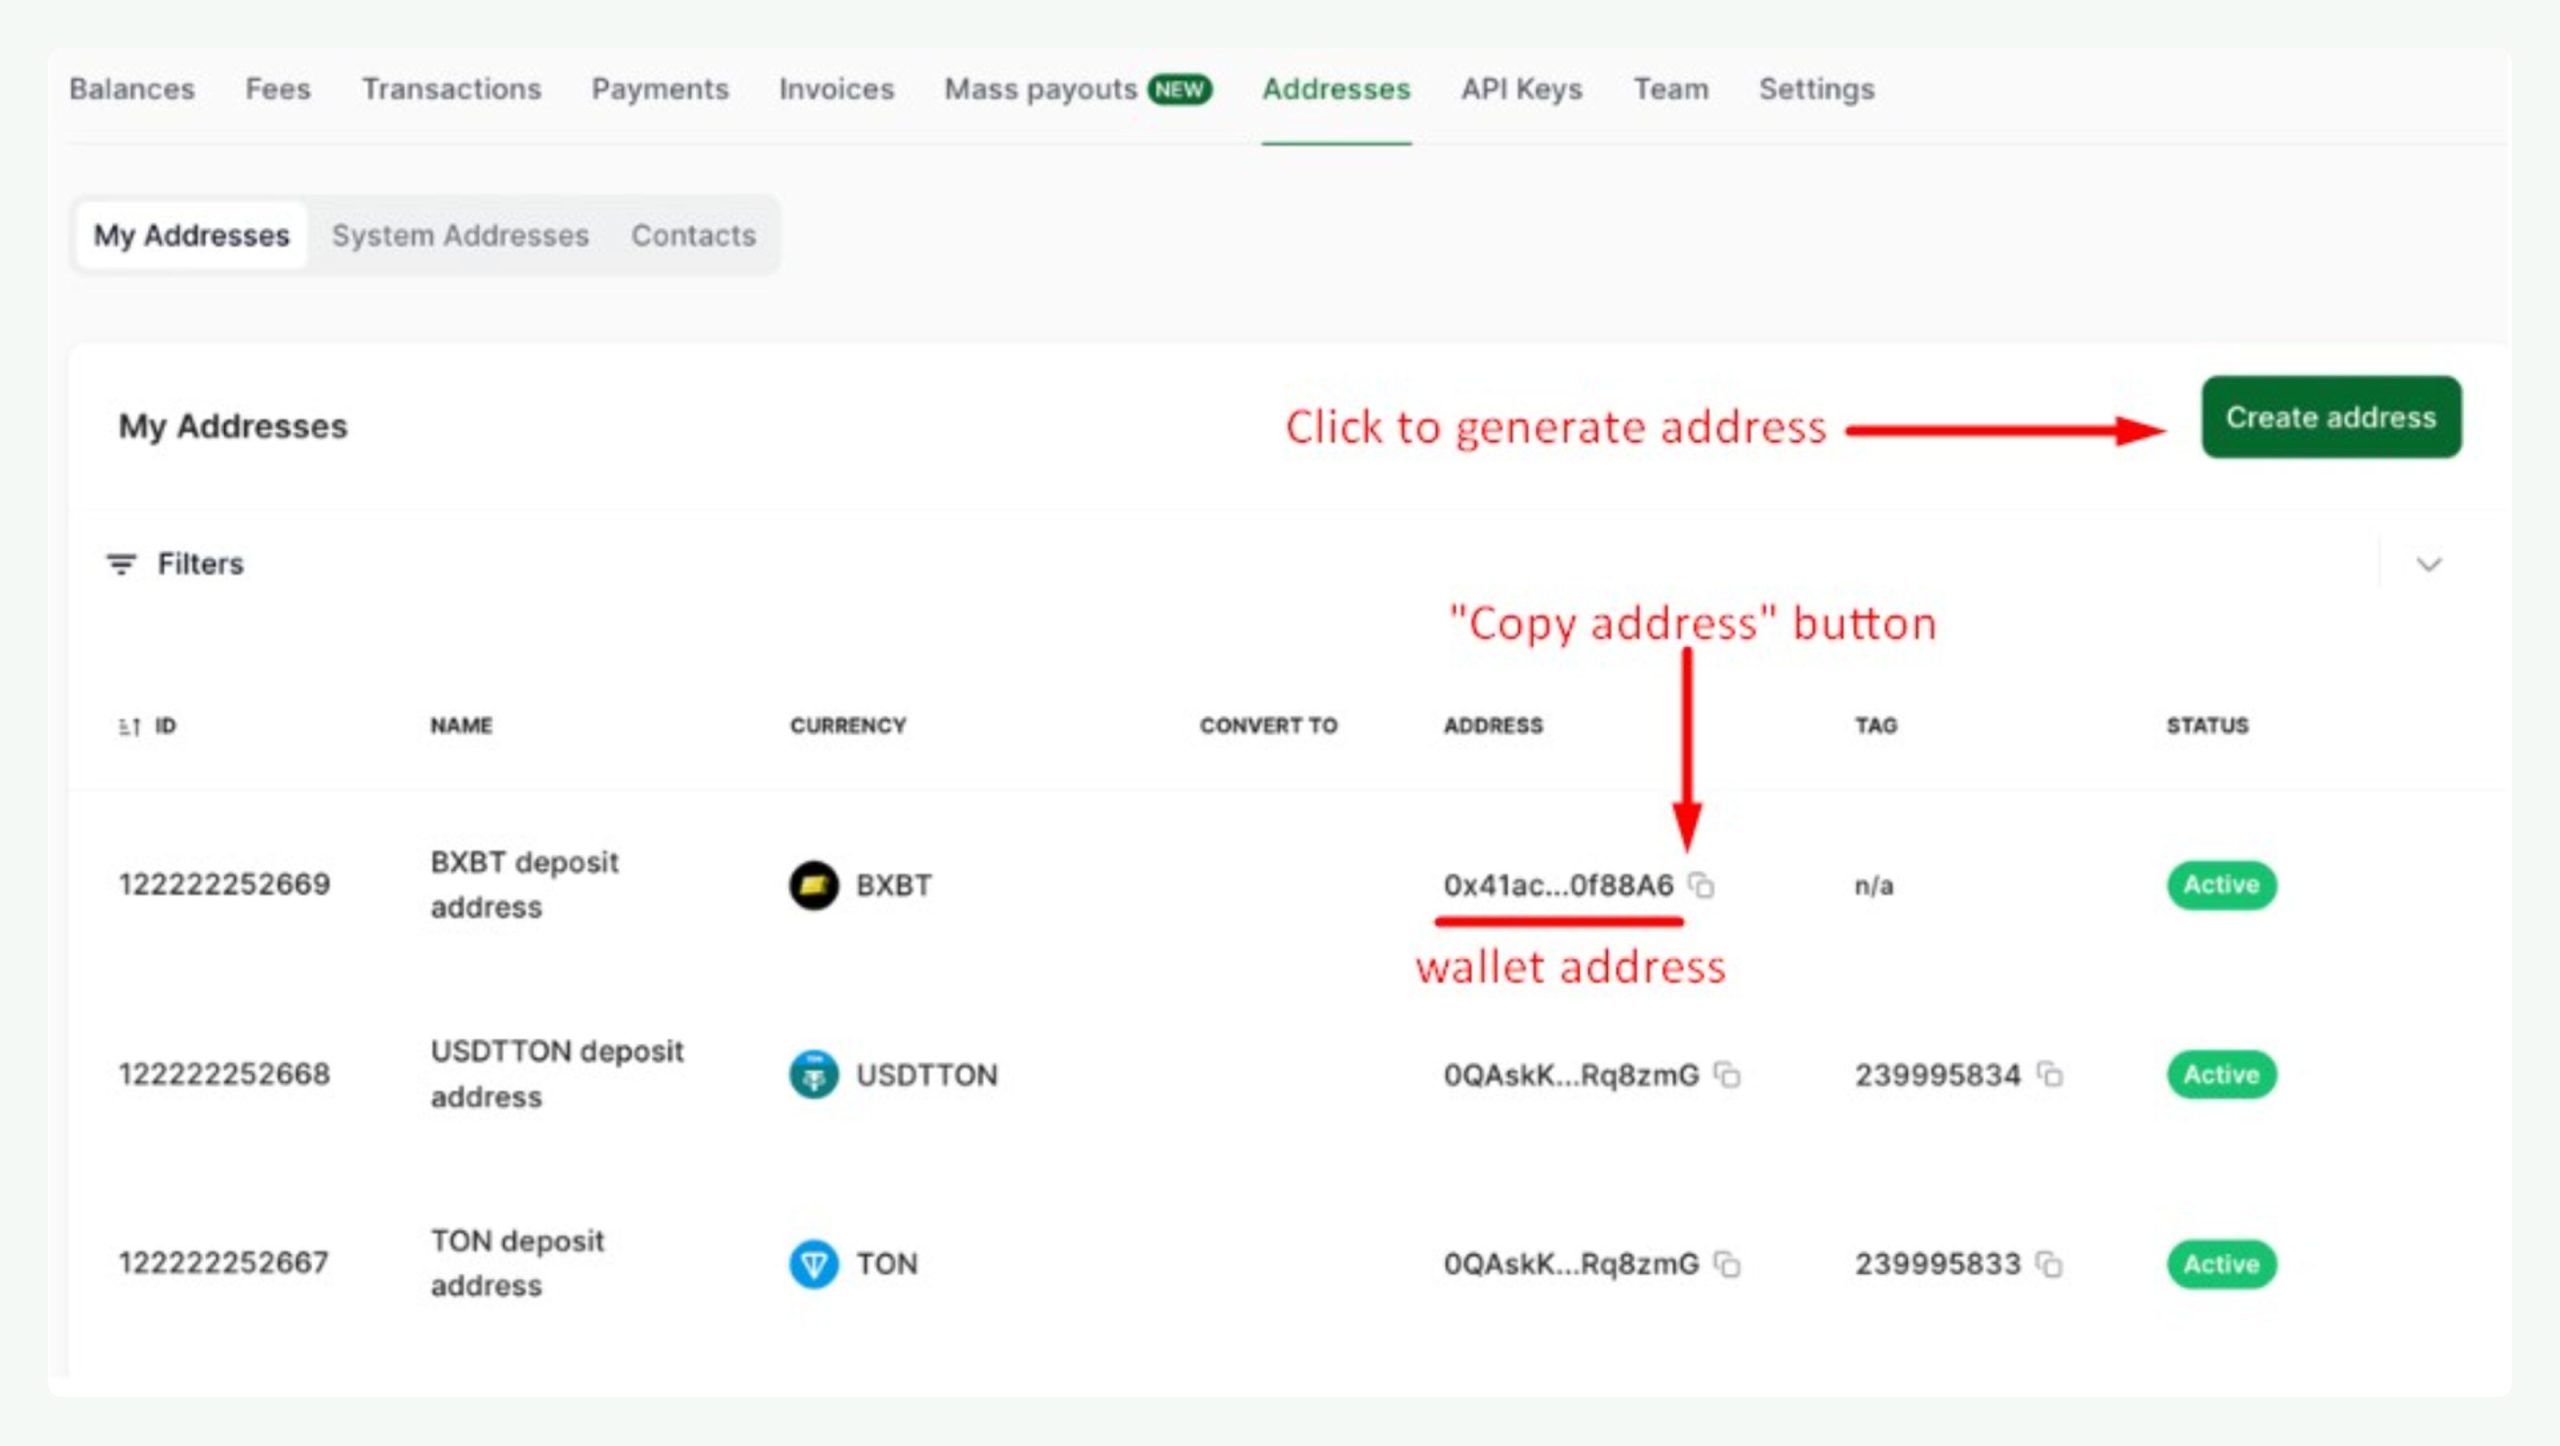Image resolution: width=2560 pixels, height=1446 pixels.
Task: Copy tag 239995833
Action: coord(2050,1264)
